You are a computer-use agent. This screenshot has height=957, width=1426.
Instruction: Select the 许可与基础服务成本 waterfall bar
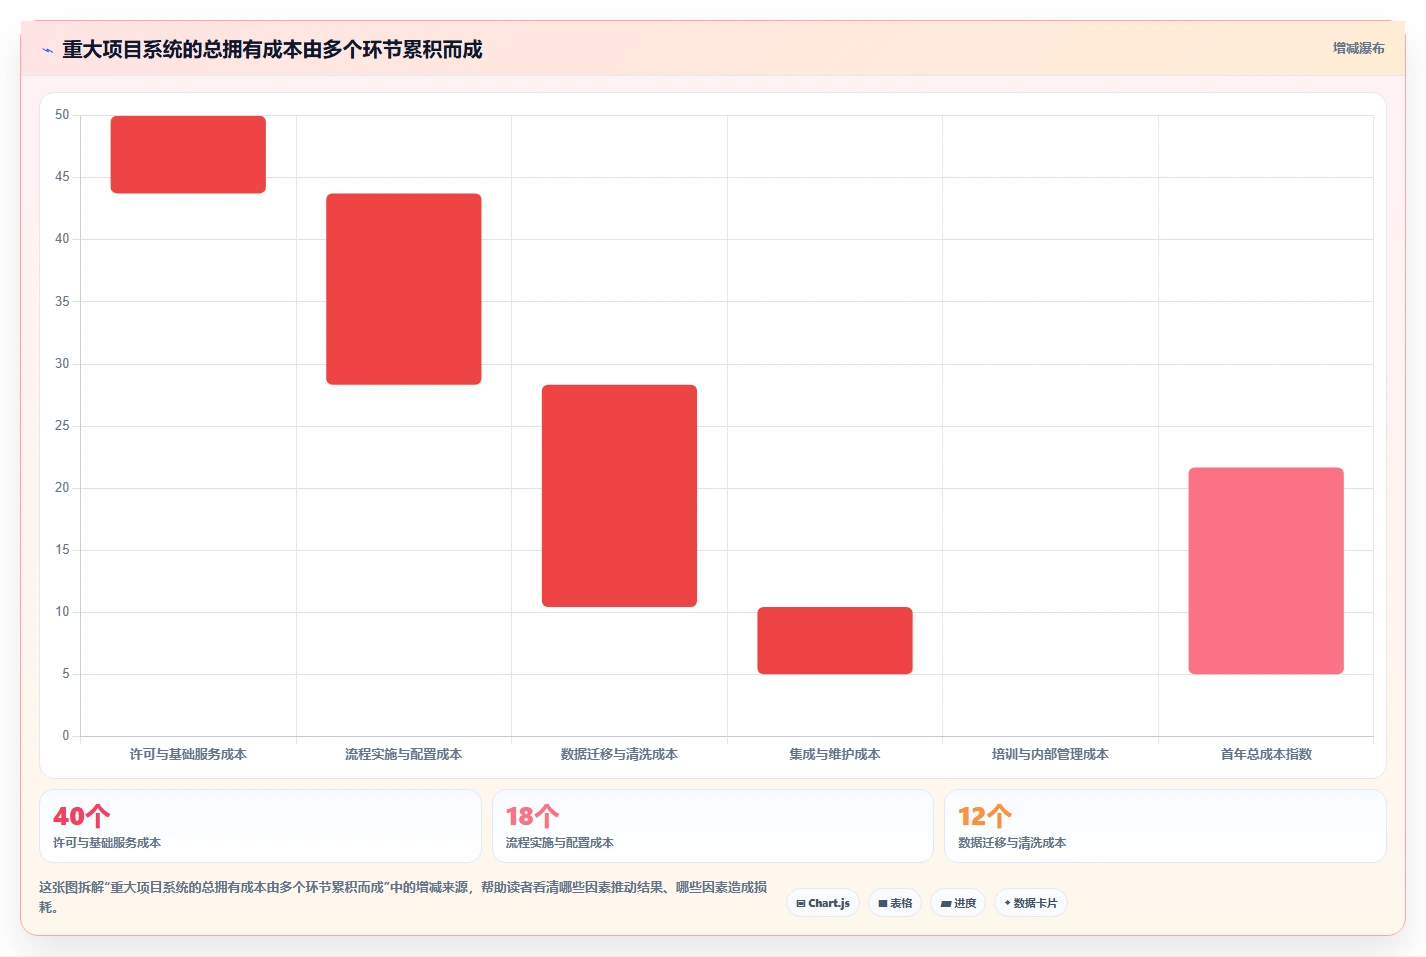(x=188, y=155)
